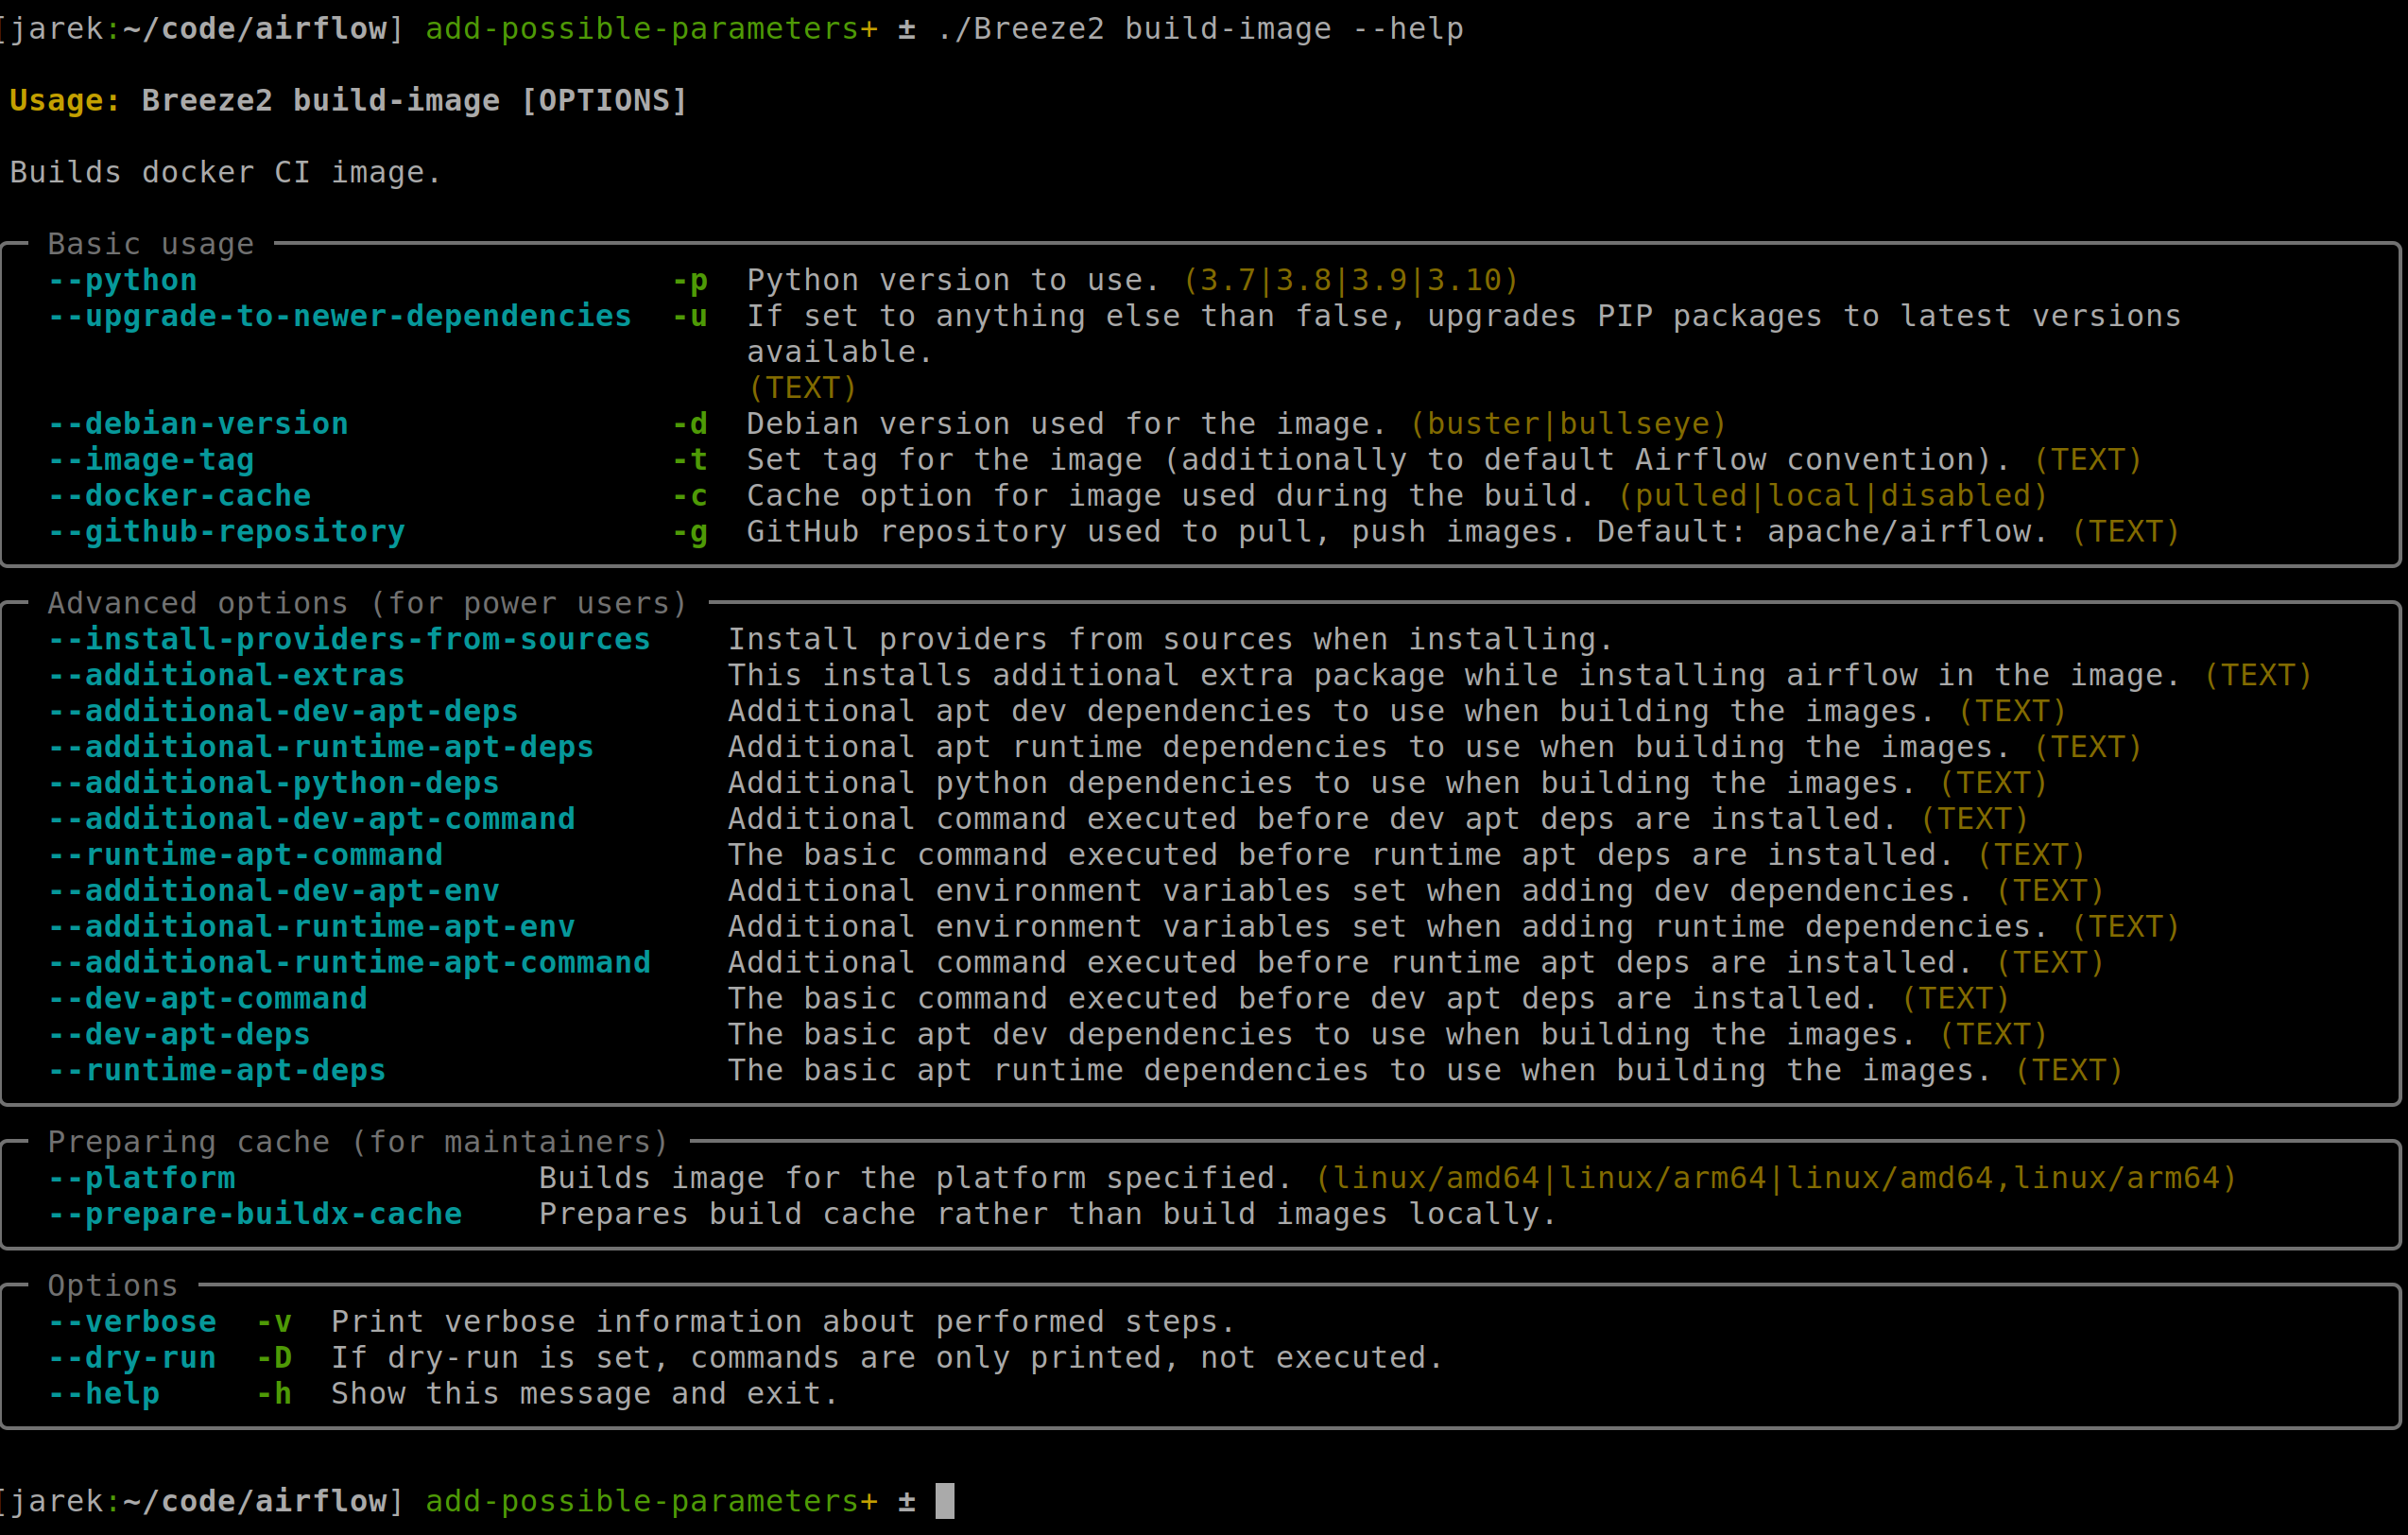Click the (buster|bullseye) choices text

(1568, 424)
